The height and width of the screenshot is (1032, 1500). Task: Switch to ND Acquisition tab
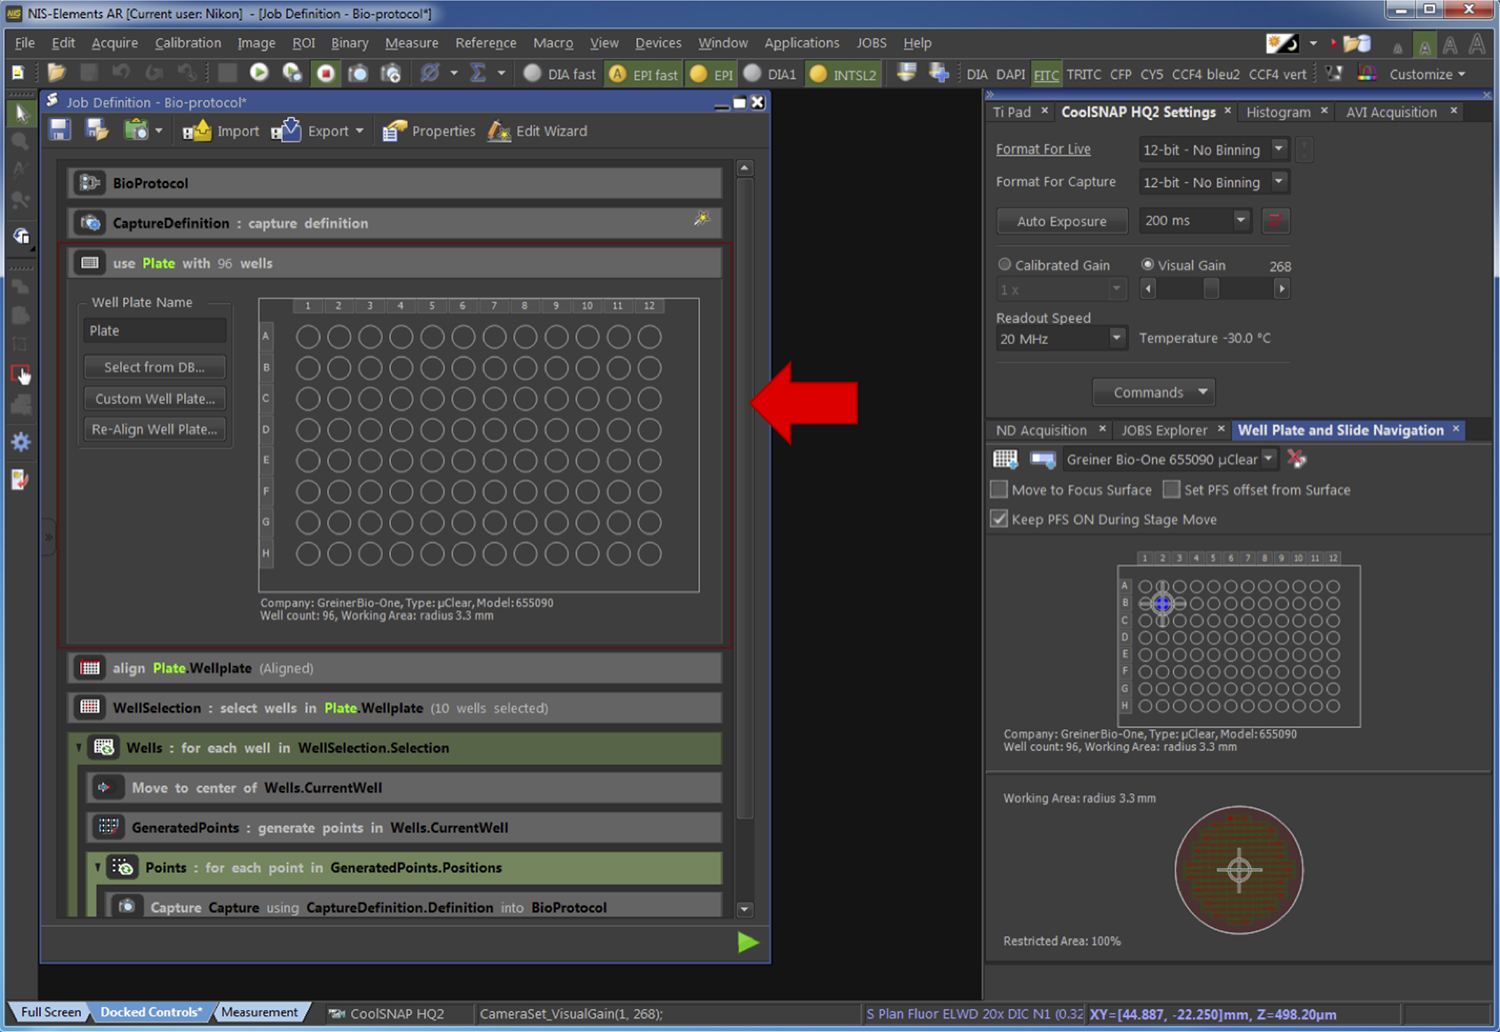point(1041,430)
